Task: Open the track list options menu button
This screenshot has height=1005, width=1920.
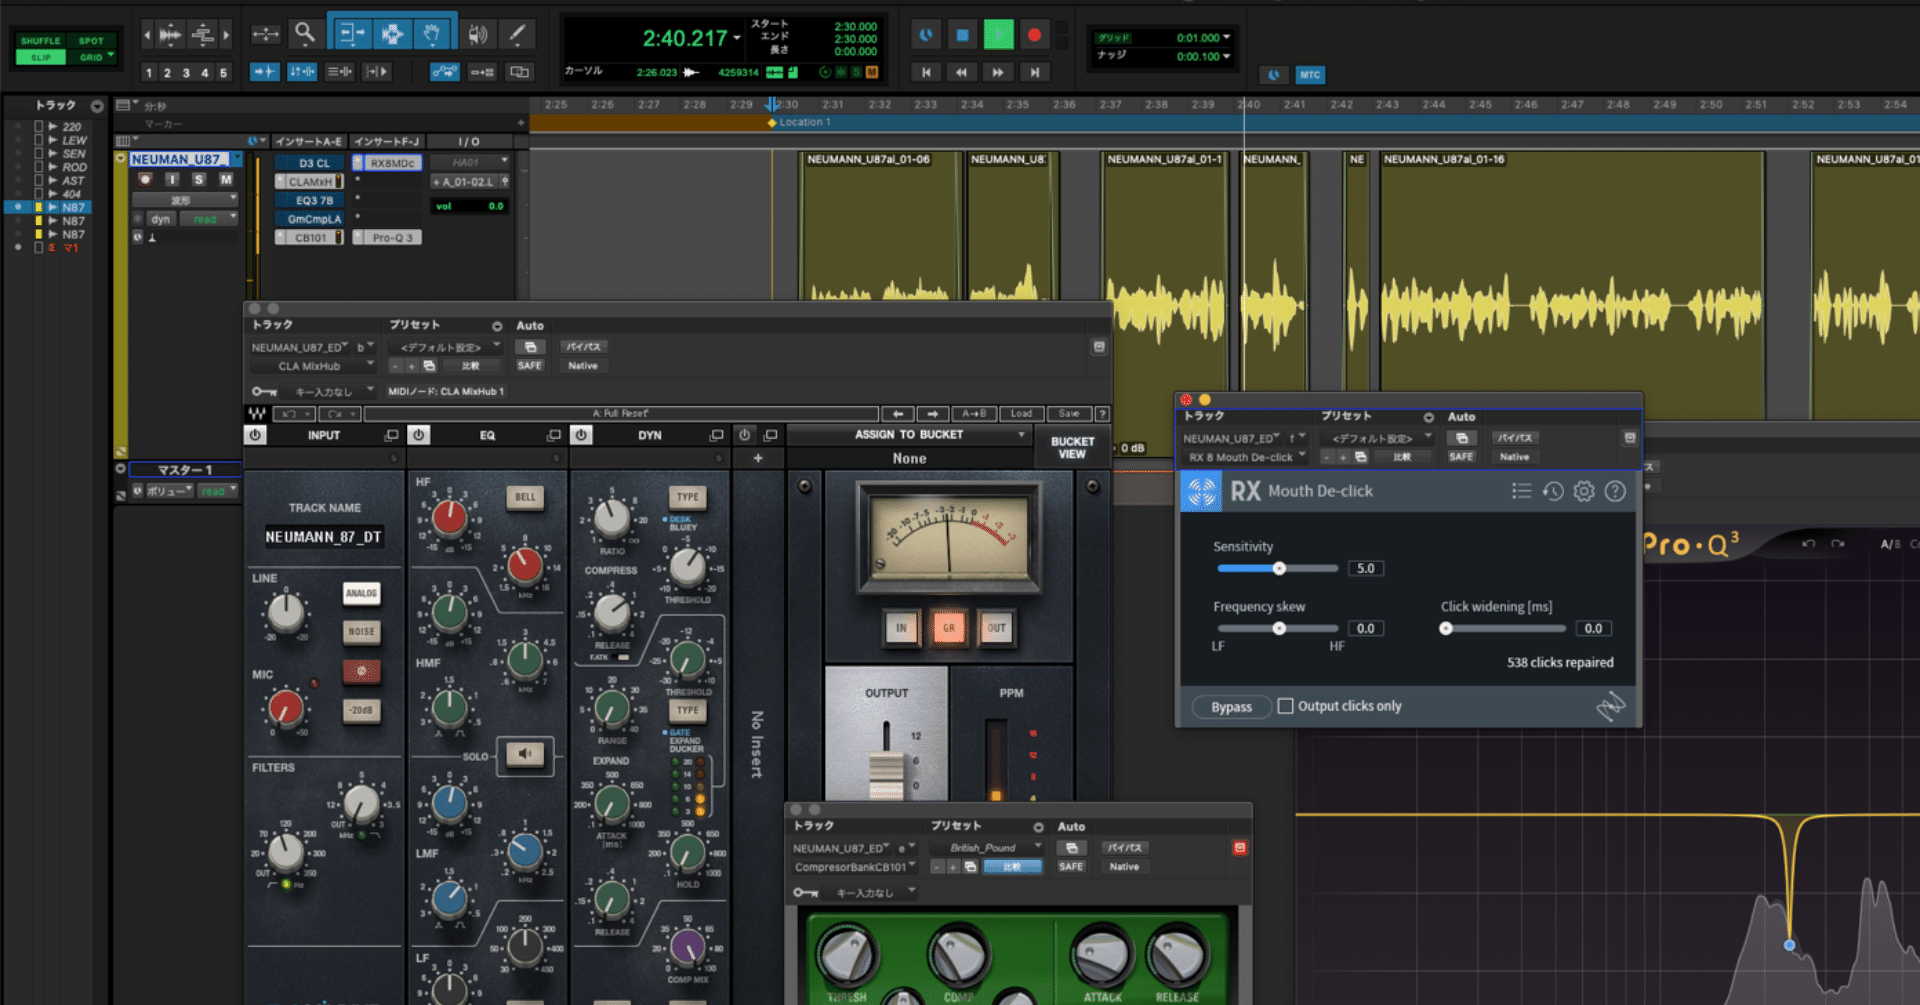Action: [97, 106]
